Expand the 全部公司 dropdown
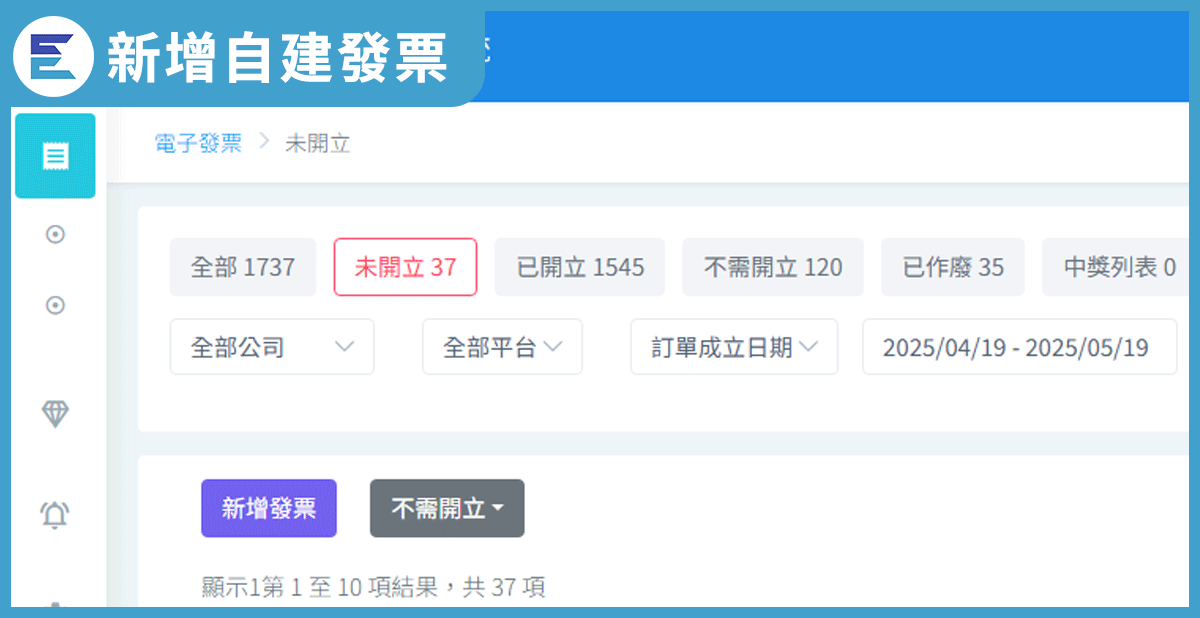 [272, 347]
